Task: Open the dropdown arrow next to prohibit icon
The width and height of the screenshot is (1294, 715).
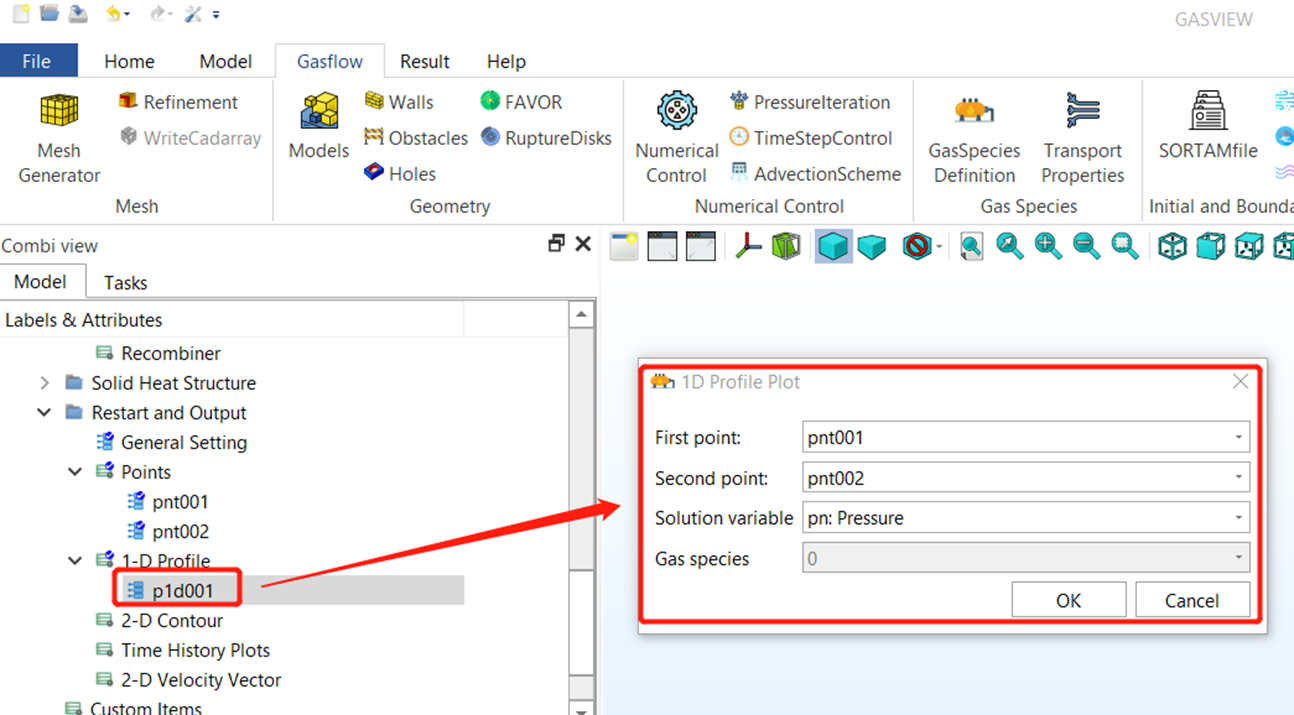Action: pos(940,246)
